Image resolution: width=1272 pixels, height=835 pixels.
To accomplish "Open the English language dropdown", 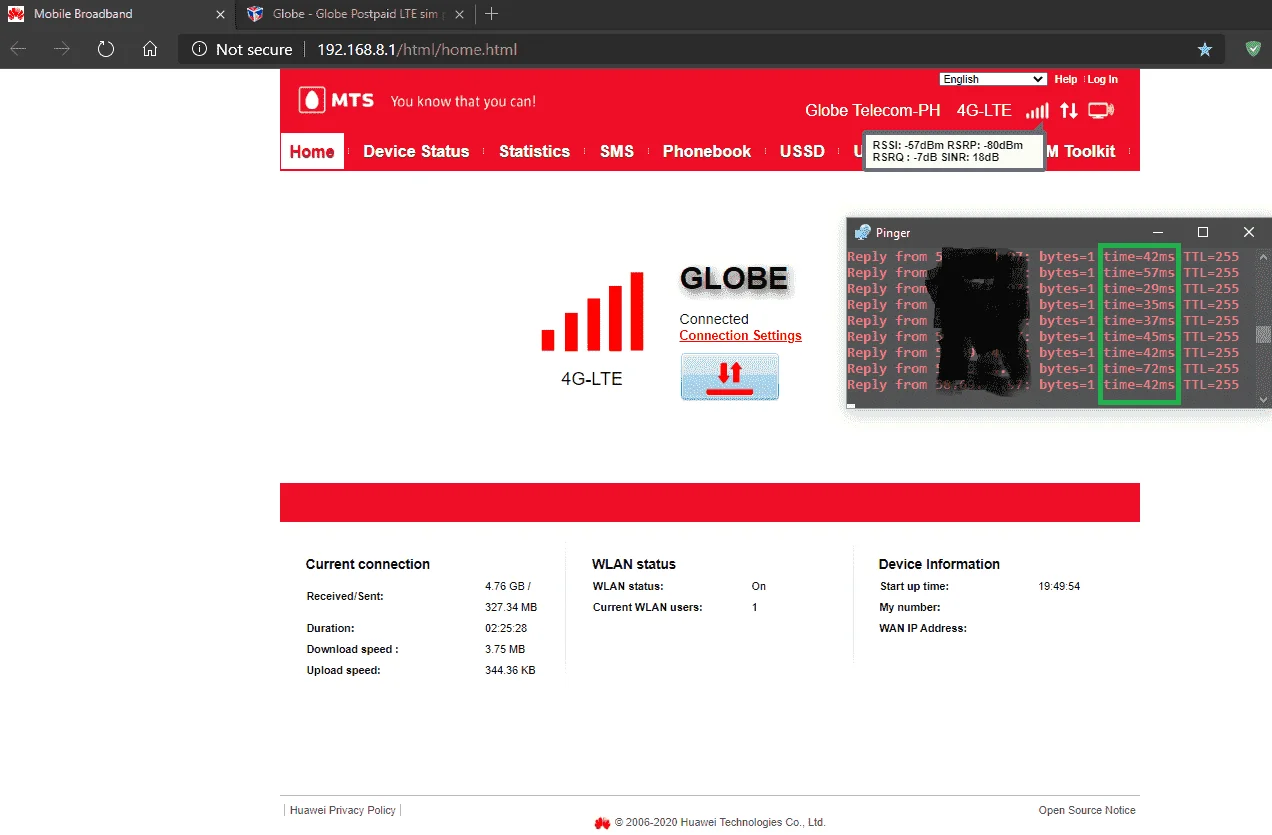I will click(993, 79).
